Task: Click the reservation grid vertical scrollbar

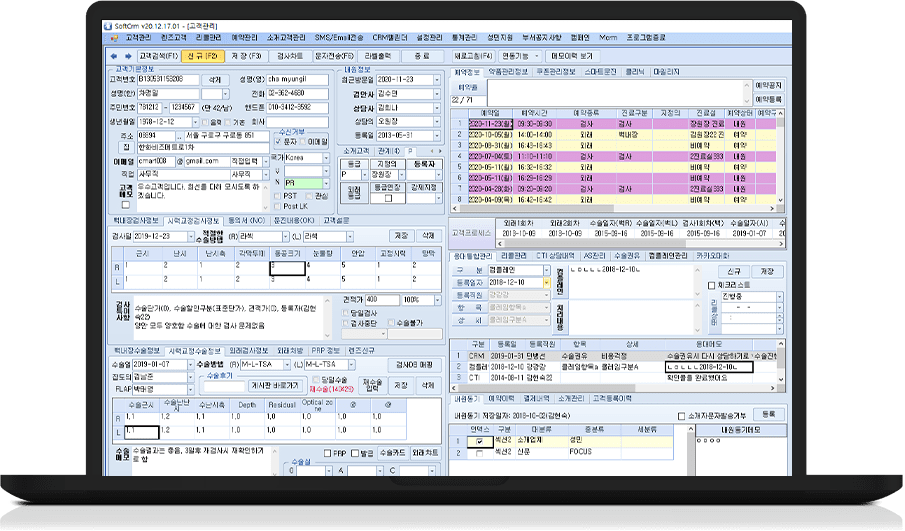Action: pos(781,157)
